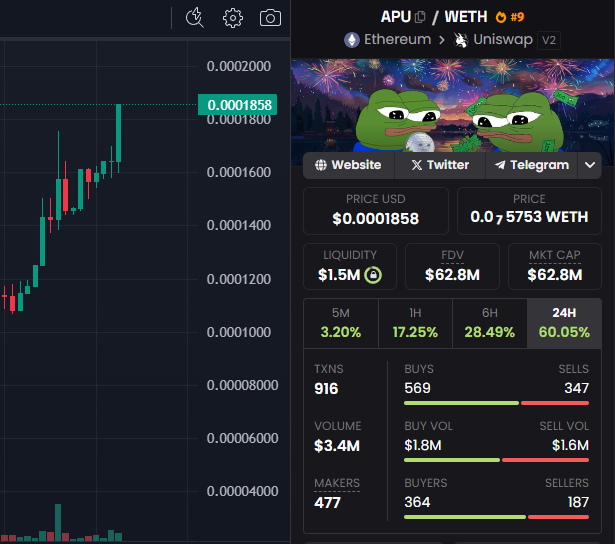Click the Uniswap unicorn logo
615x544 pixels.
click(x=461, y=40)
